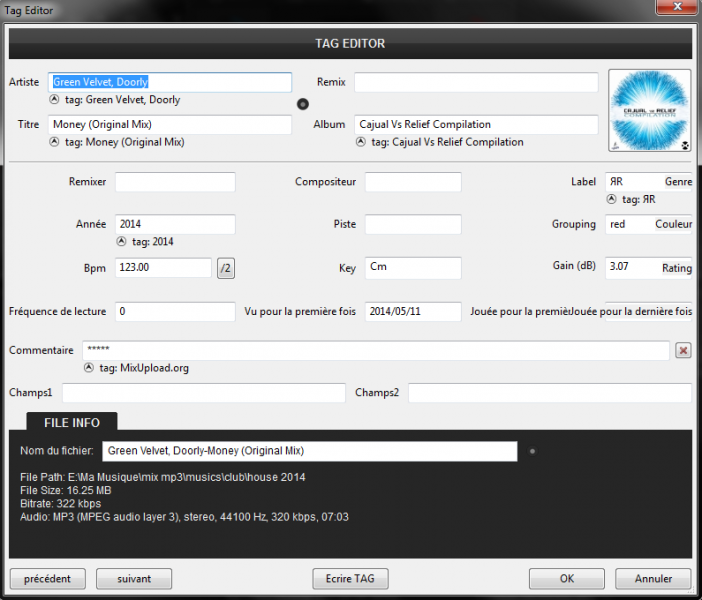Go to next track with suivant
This screenshot has width=702, height=600.
coord(134,578)
